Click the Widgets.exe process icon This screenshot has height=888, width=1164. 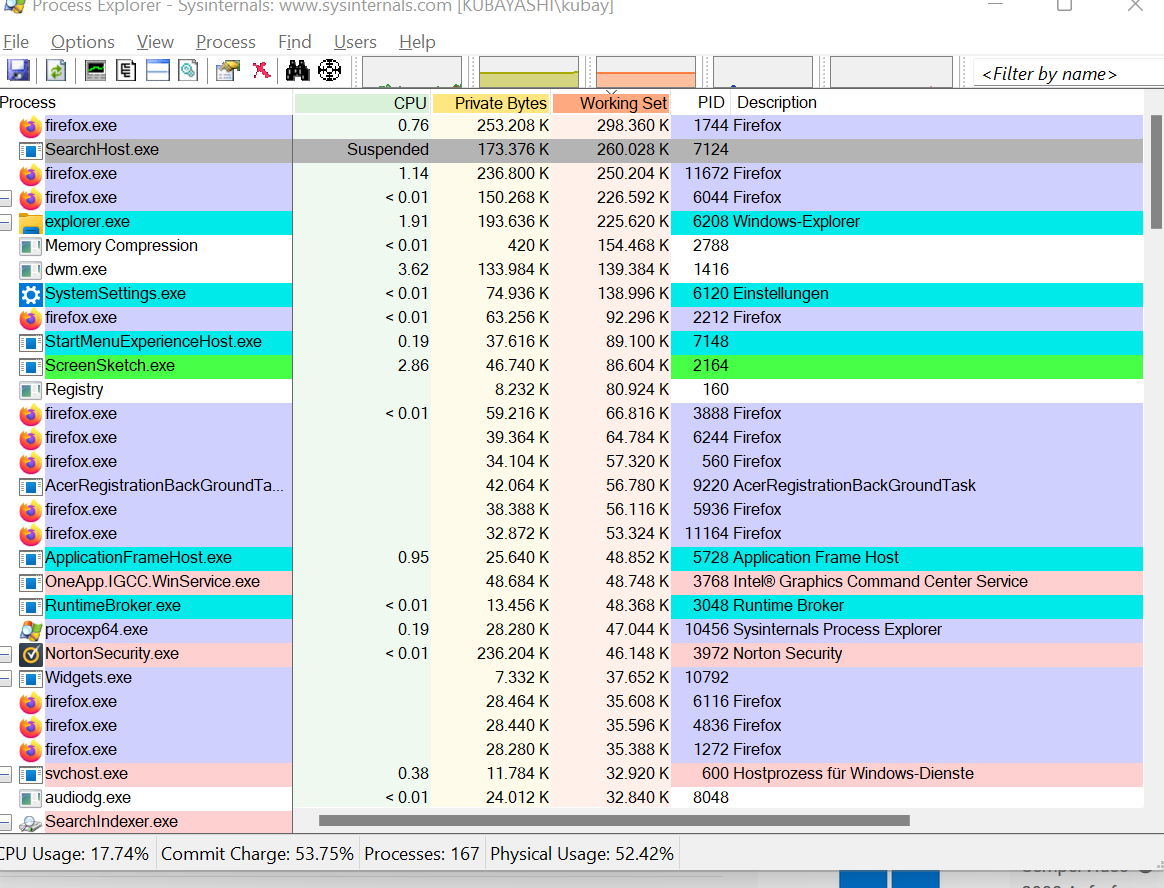30,679
